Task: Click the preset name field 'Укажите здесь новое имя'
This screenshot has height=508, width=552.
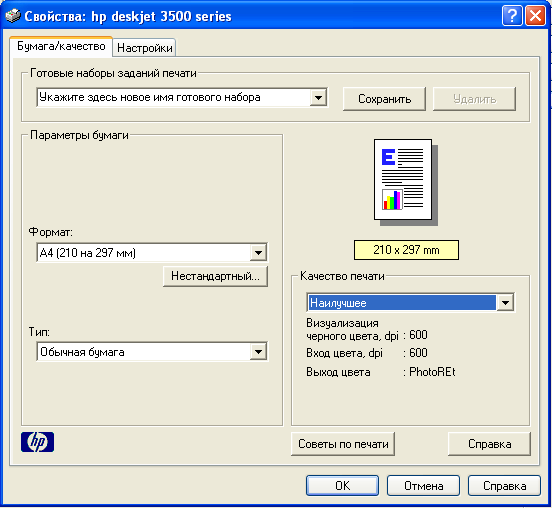Action: point(174,98)
